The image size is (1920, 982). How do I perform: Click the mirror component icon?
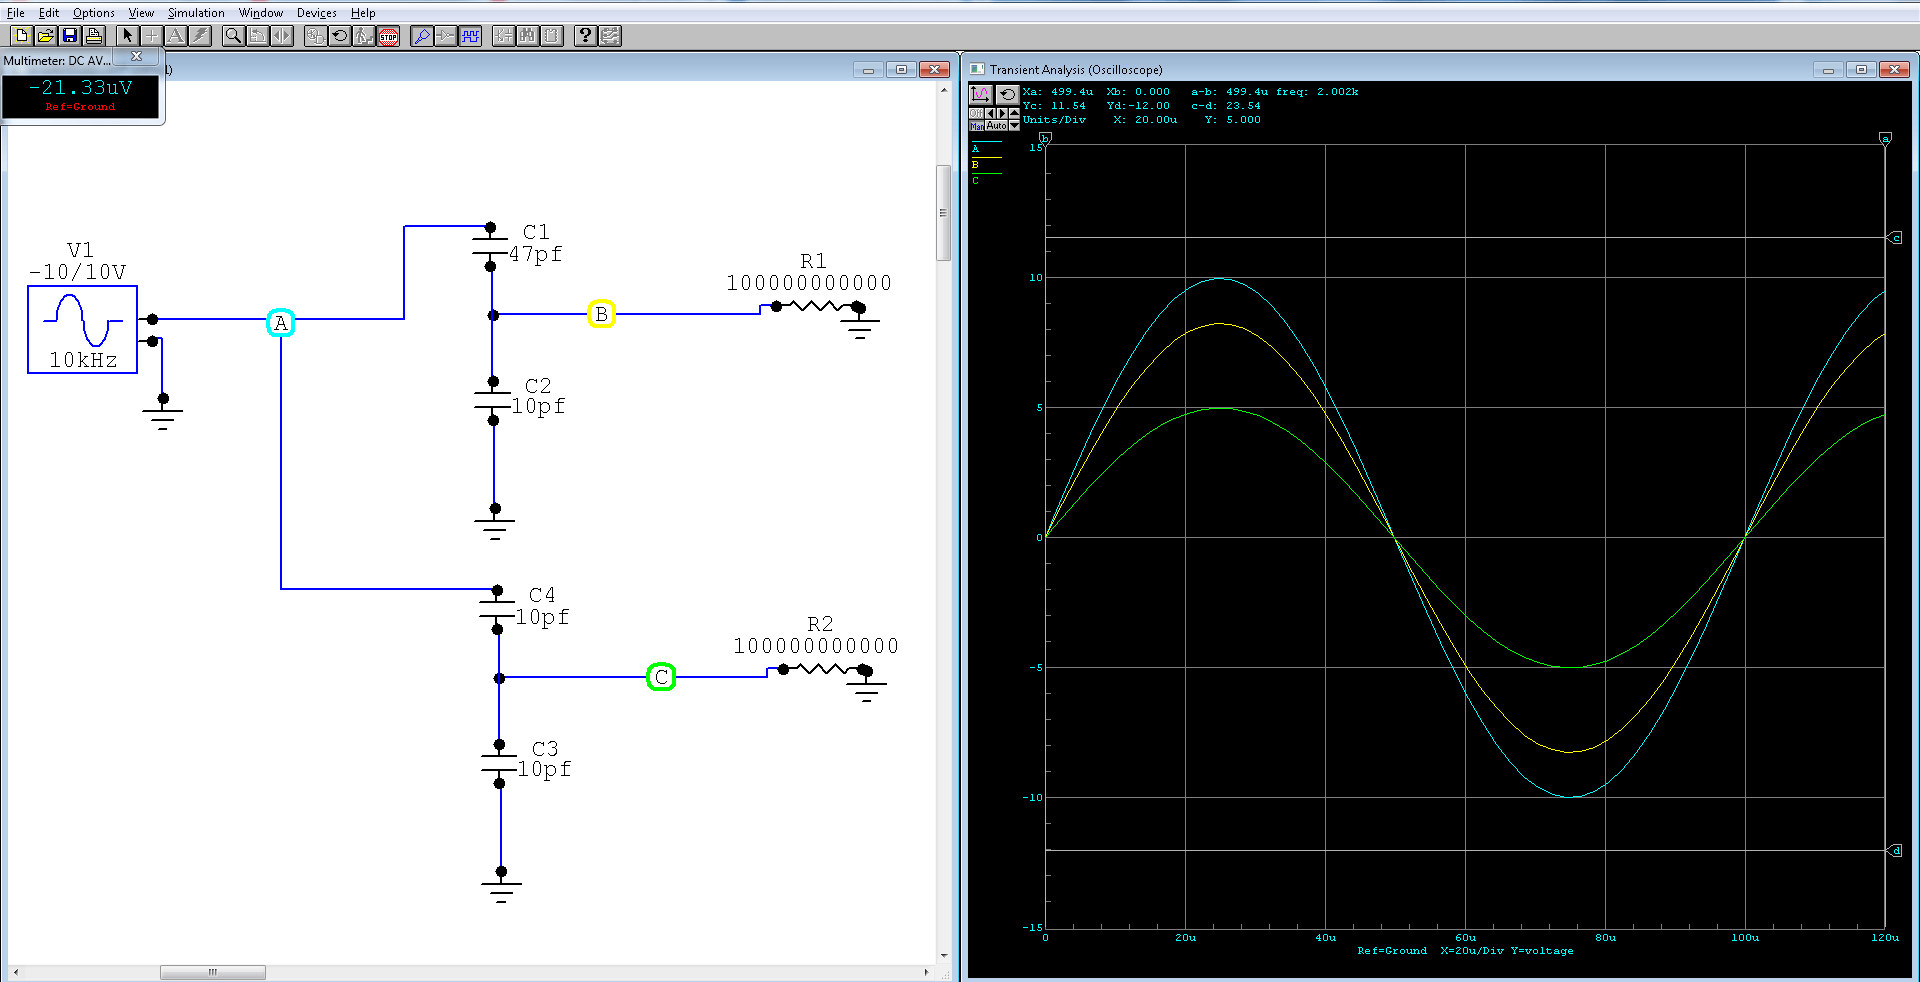click(x=281, y=36)
